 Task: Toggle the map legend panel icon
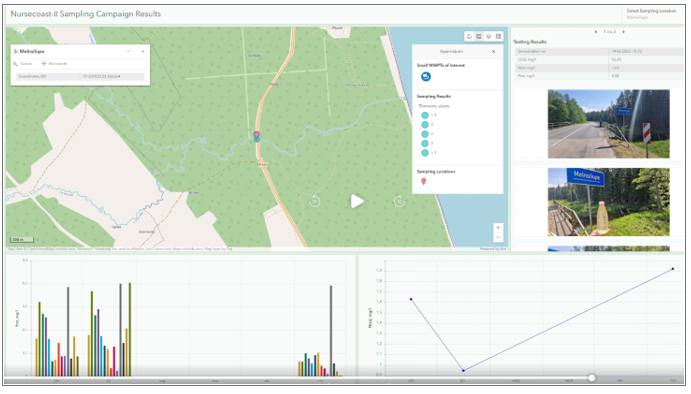click(479, 36)
